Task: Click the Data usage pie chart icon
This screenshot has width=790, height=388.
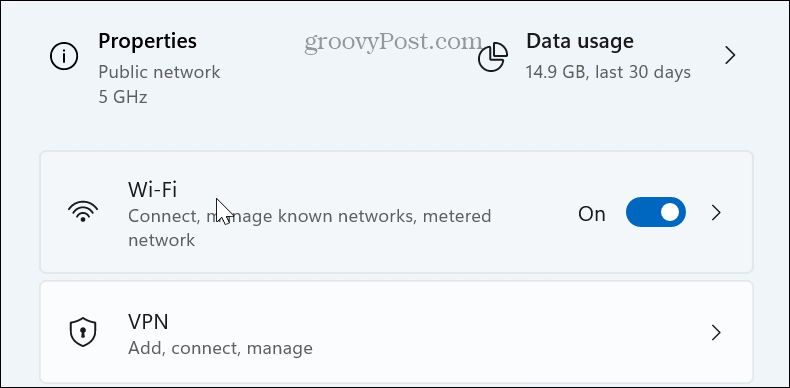Action: 492,57
